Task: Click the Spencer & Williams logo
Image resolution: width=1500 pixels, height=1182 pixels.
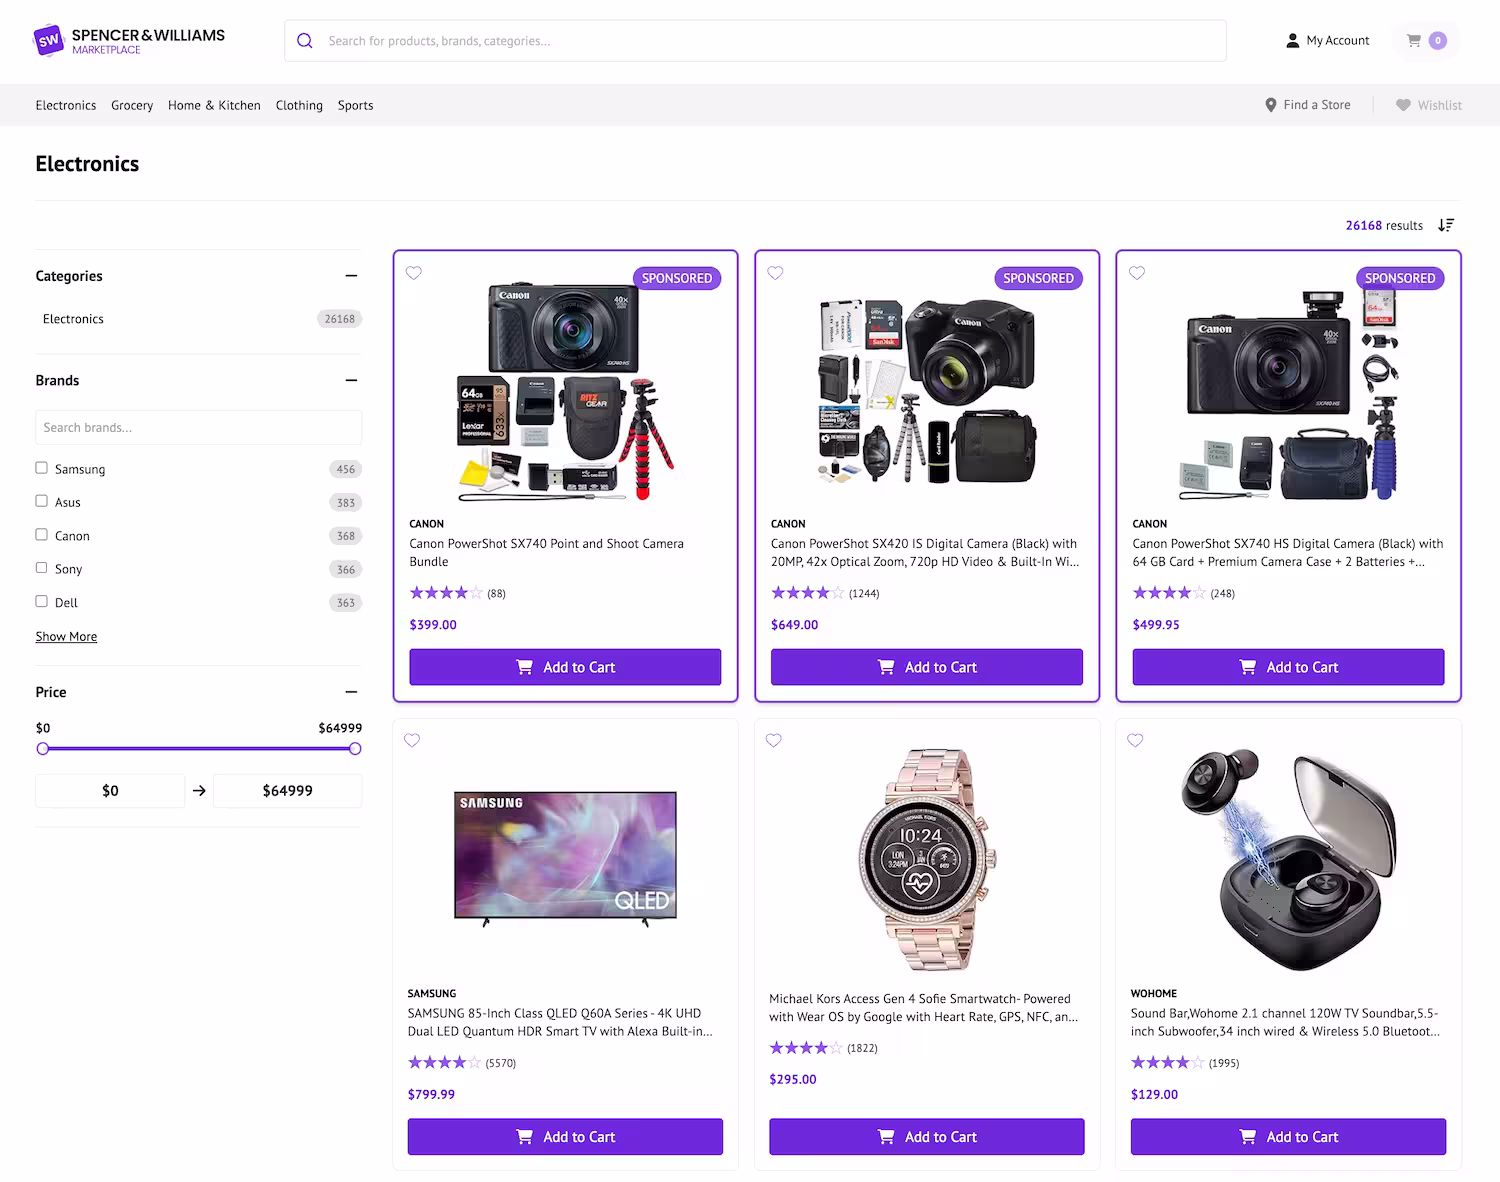Action: pyautogui.click(x=129, y=41)
